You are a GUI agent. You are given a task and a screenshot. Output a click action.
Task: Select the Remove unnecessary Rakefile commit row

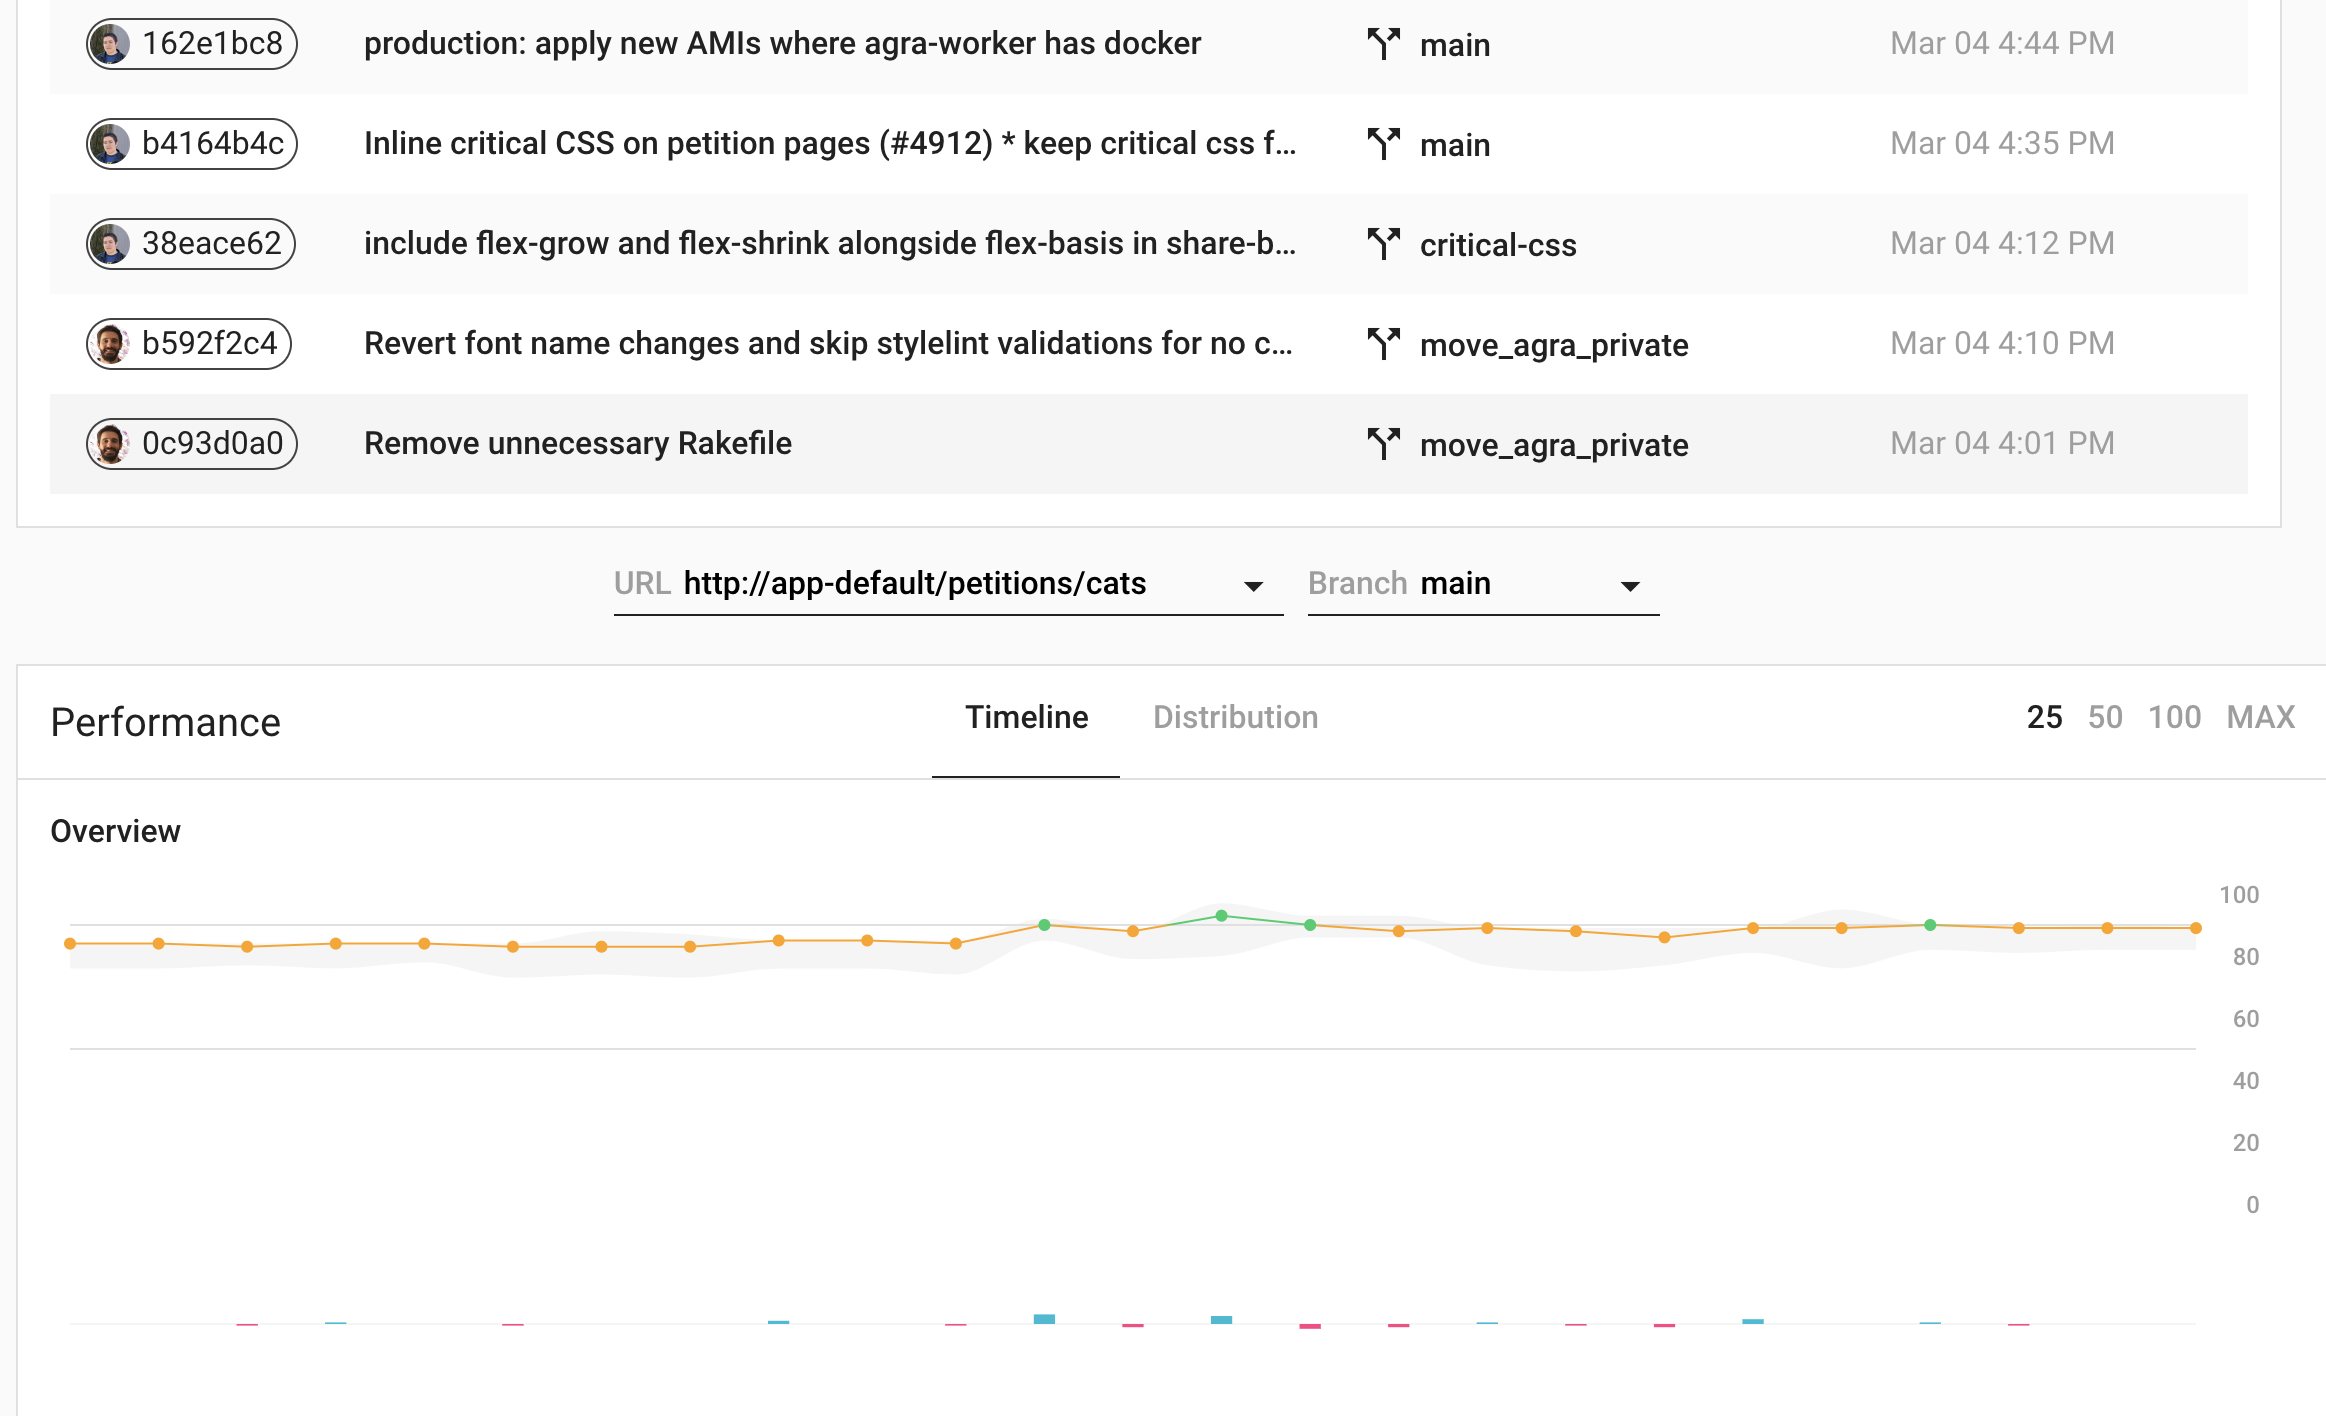coord(578,443)
